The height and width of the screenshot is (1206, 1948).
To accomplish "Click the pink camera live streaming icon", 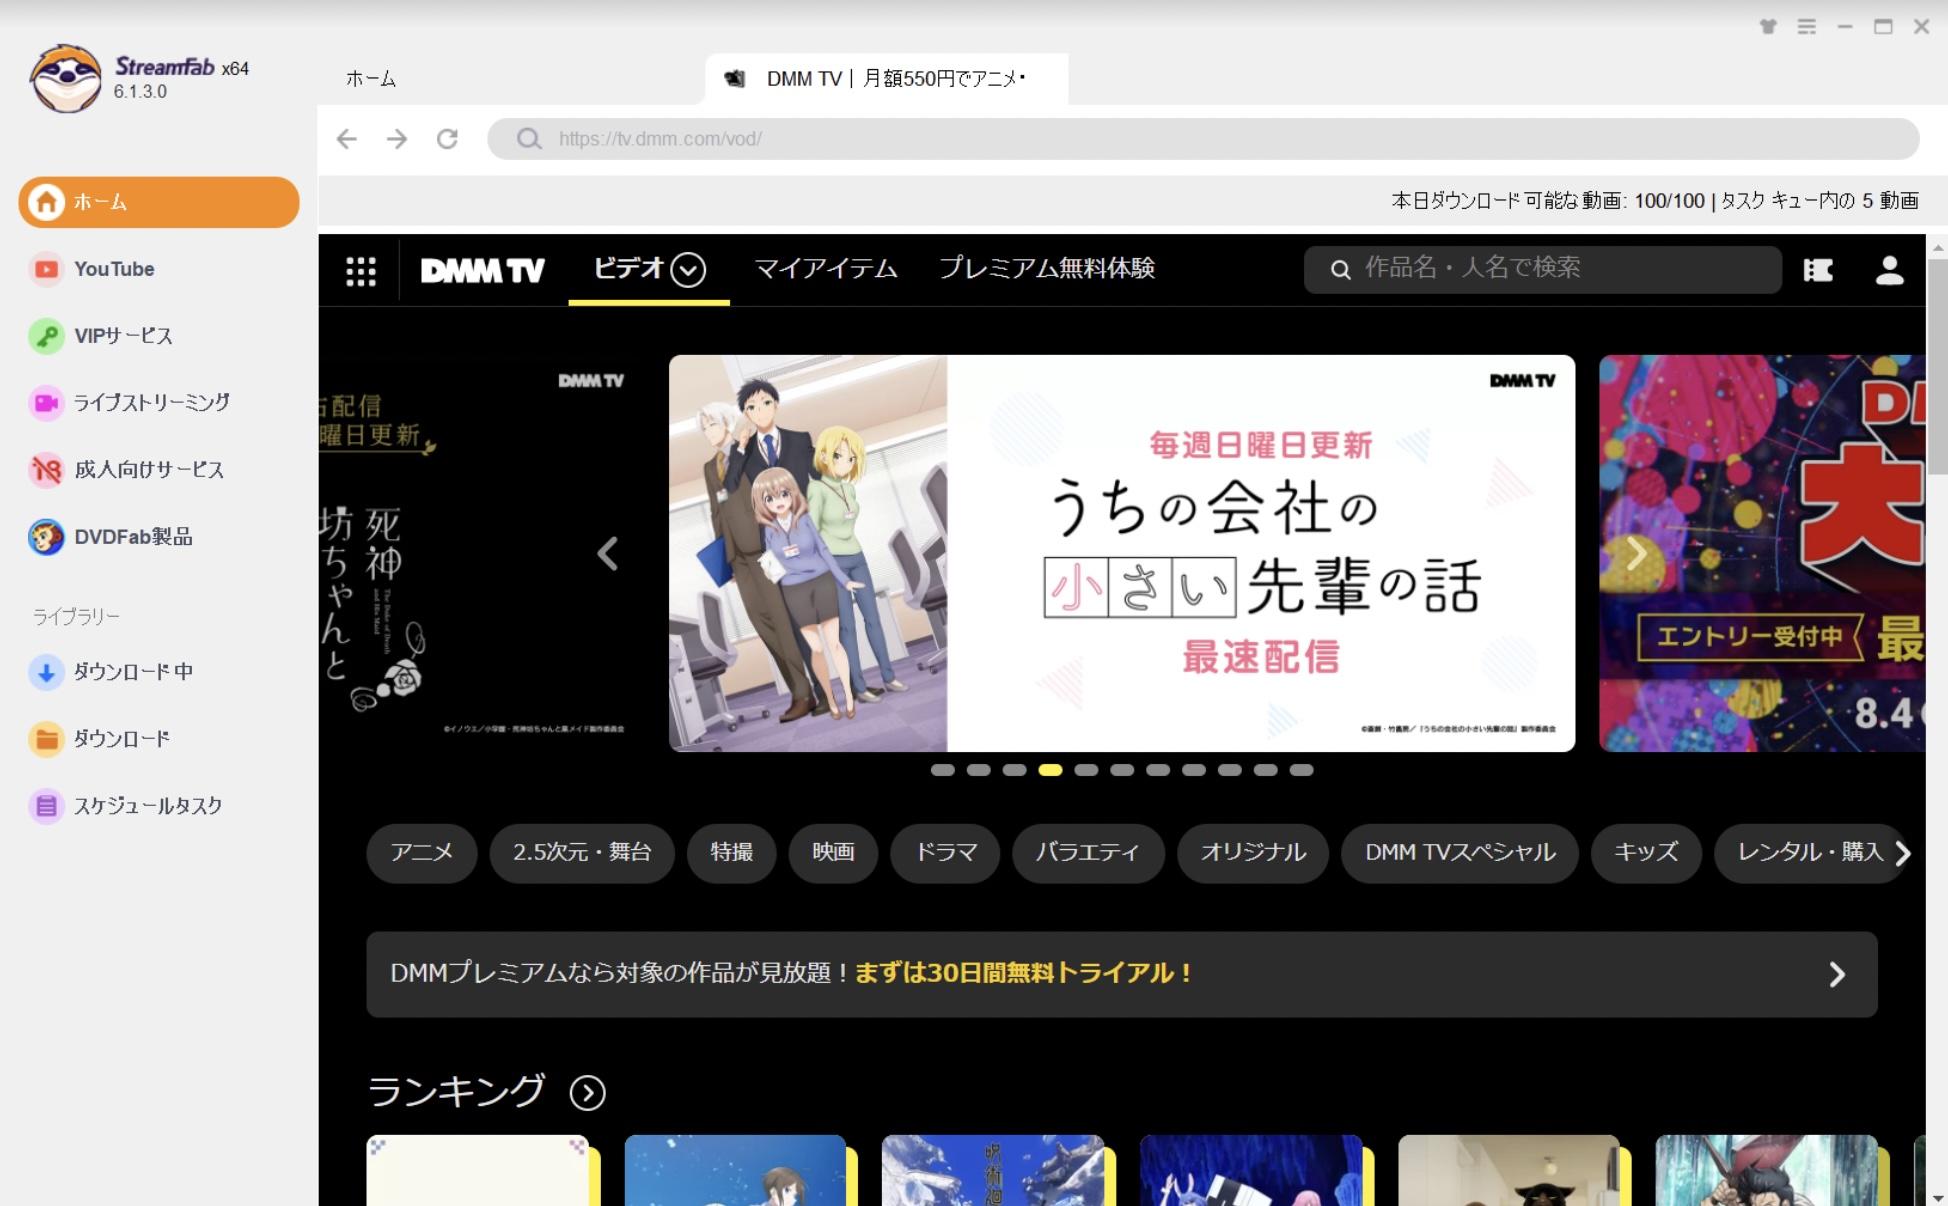I will tap(46, 403).
